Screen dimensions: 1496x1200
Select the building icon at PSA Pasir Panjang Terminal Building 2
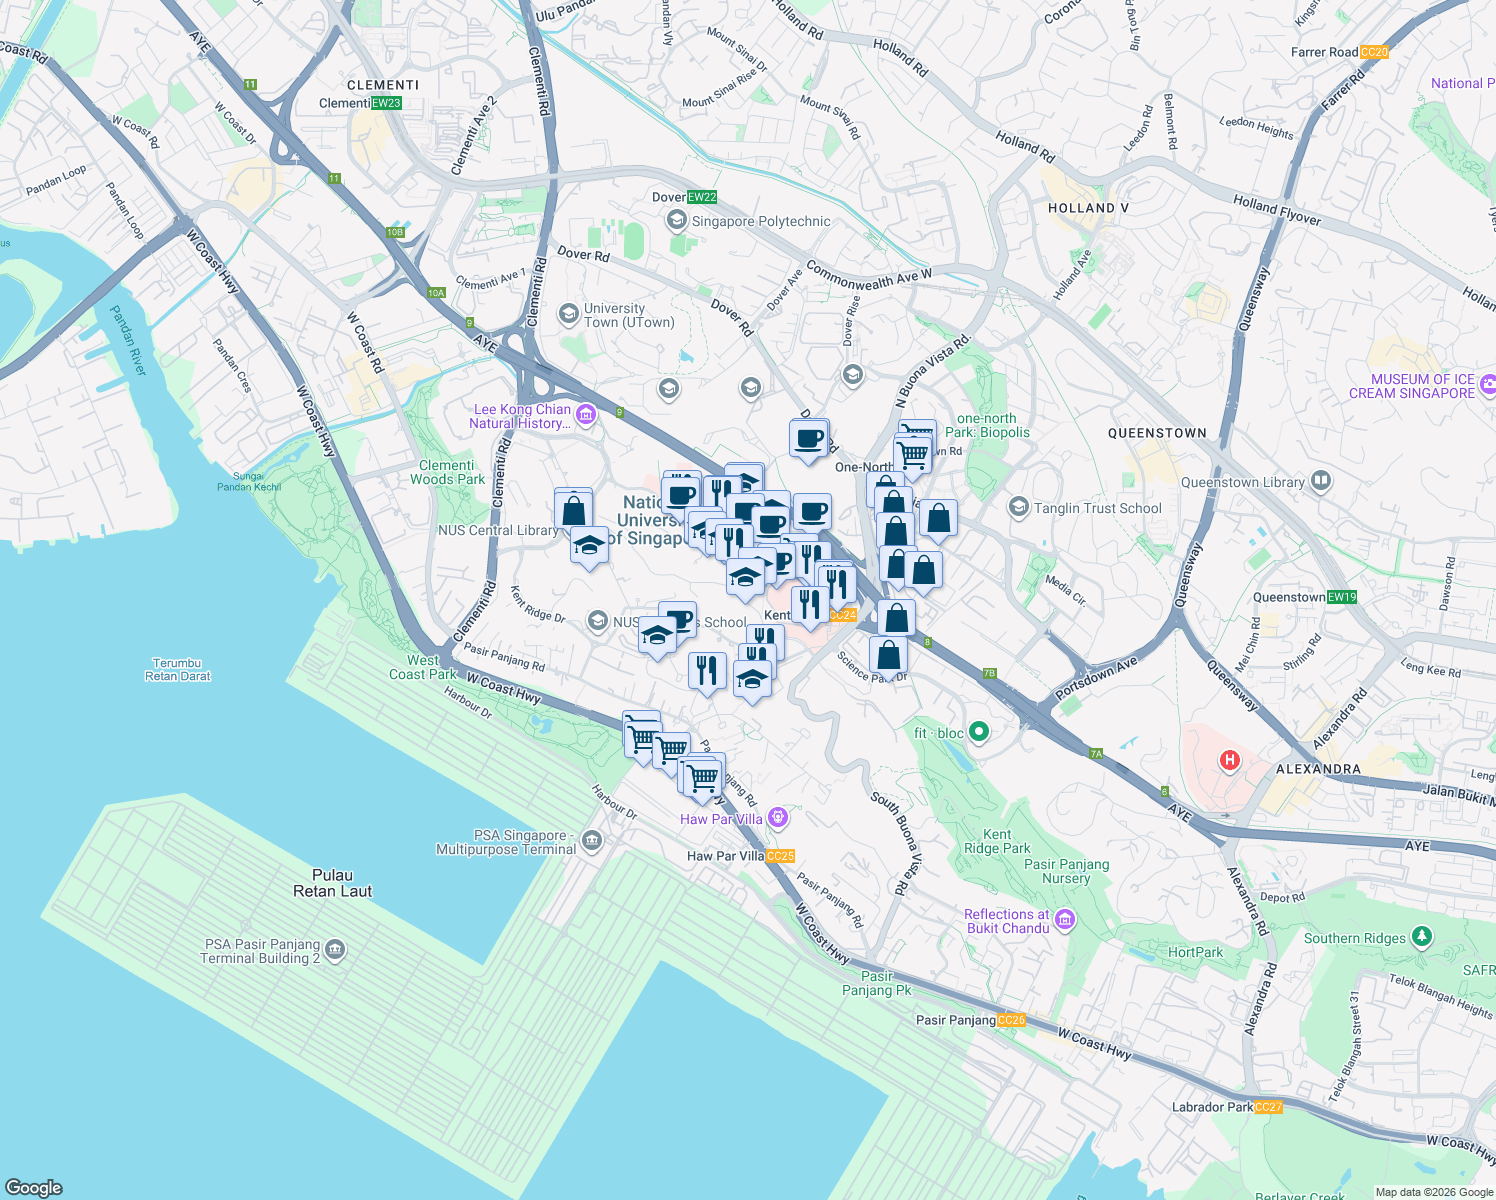[x=333, y=950]
